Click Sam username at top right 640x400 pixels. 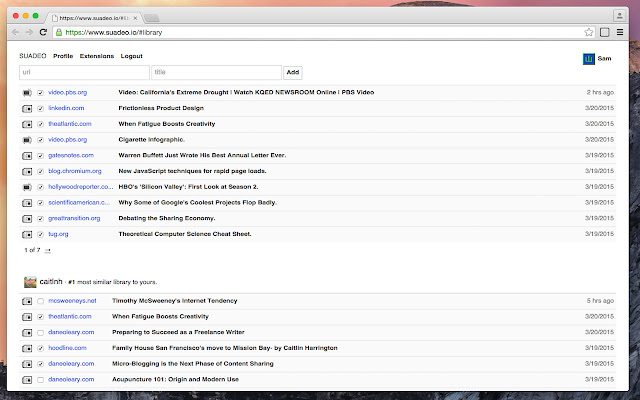click(x=604, y=58)
